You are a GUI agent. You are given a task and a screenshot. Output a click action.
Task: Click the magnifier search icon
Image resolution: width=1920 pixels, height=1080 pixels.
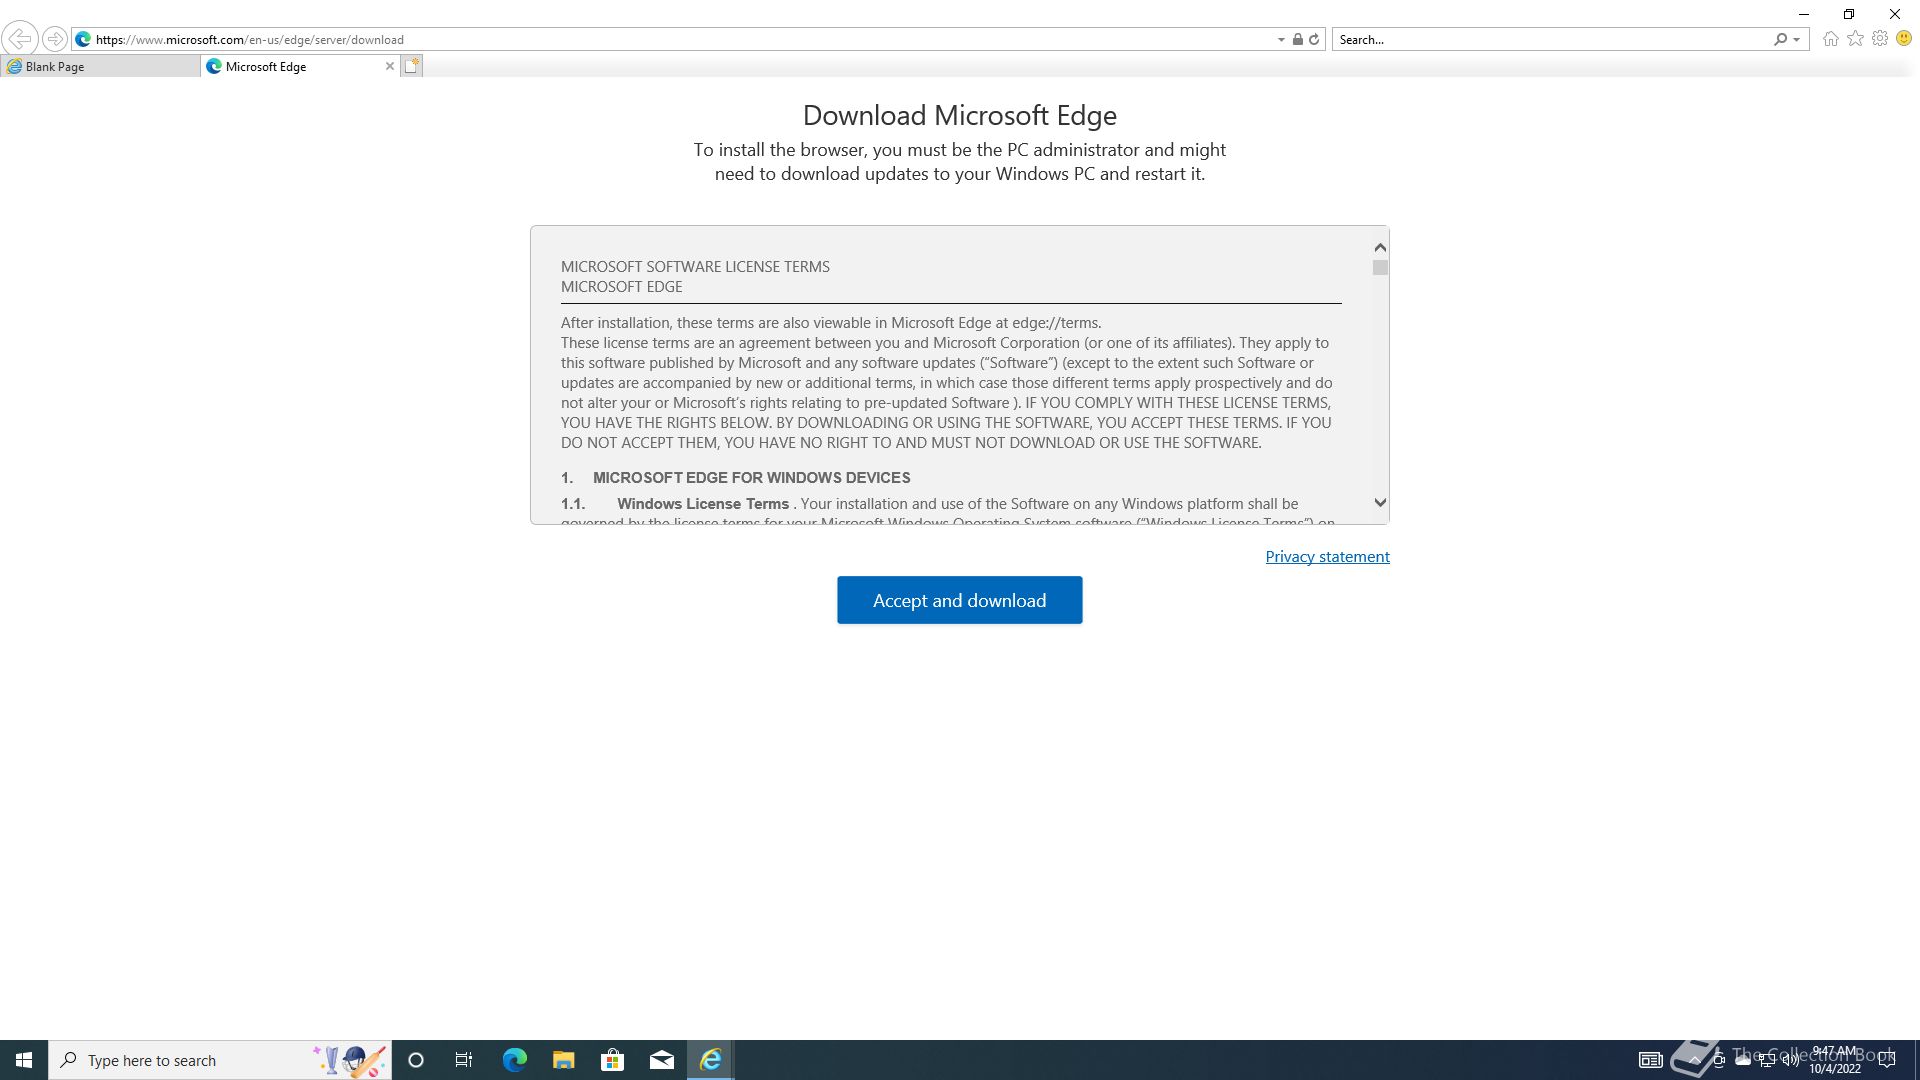coord(1780,39)
